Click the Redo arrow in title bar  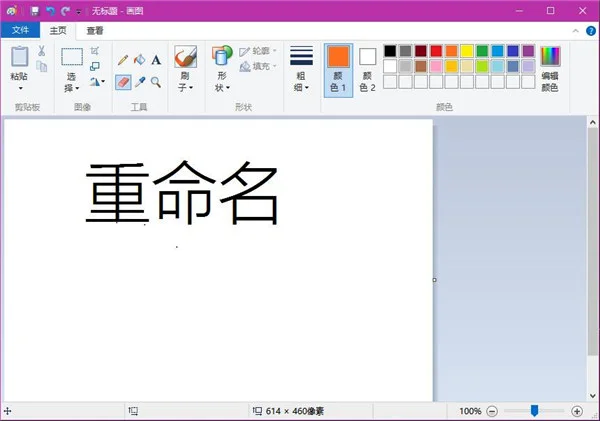(65, 11)
